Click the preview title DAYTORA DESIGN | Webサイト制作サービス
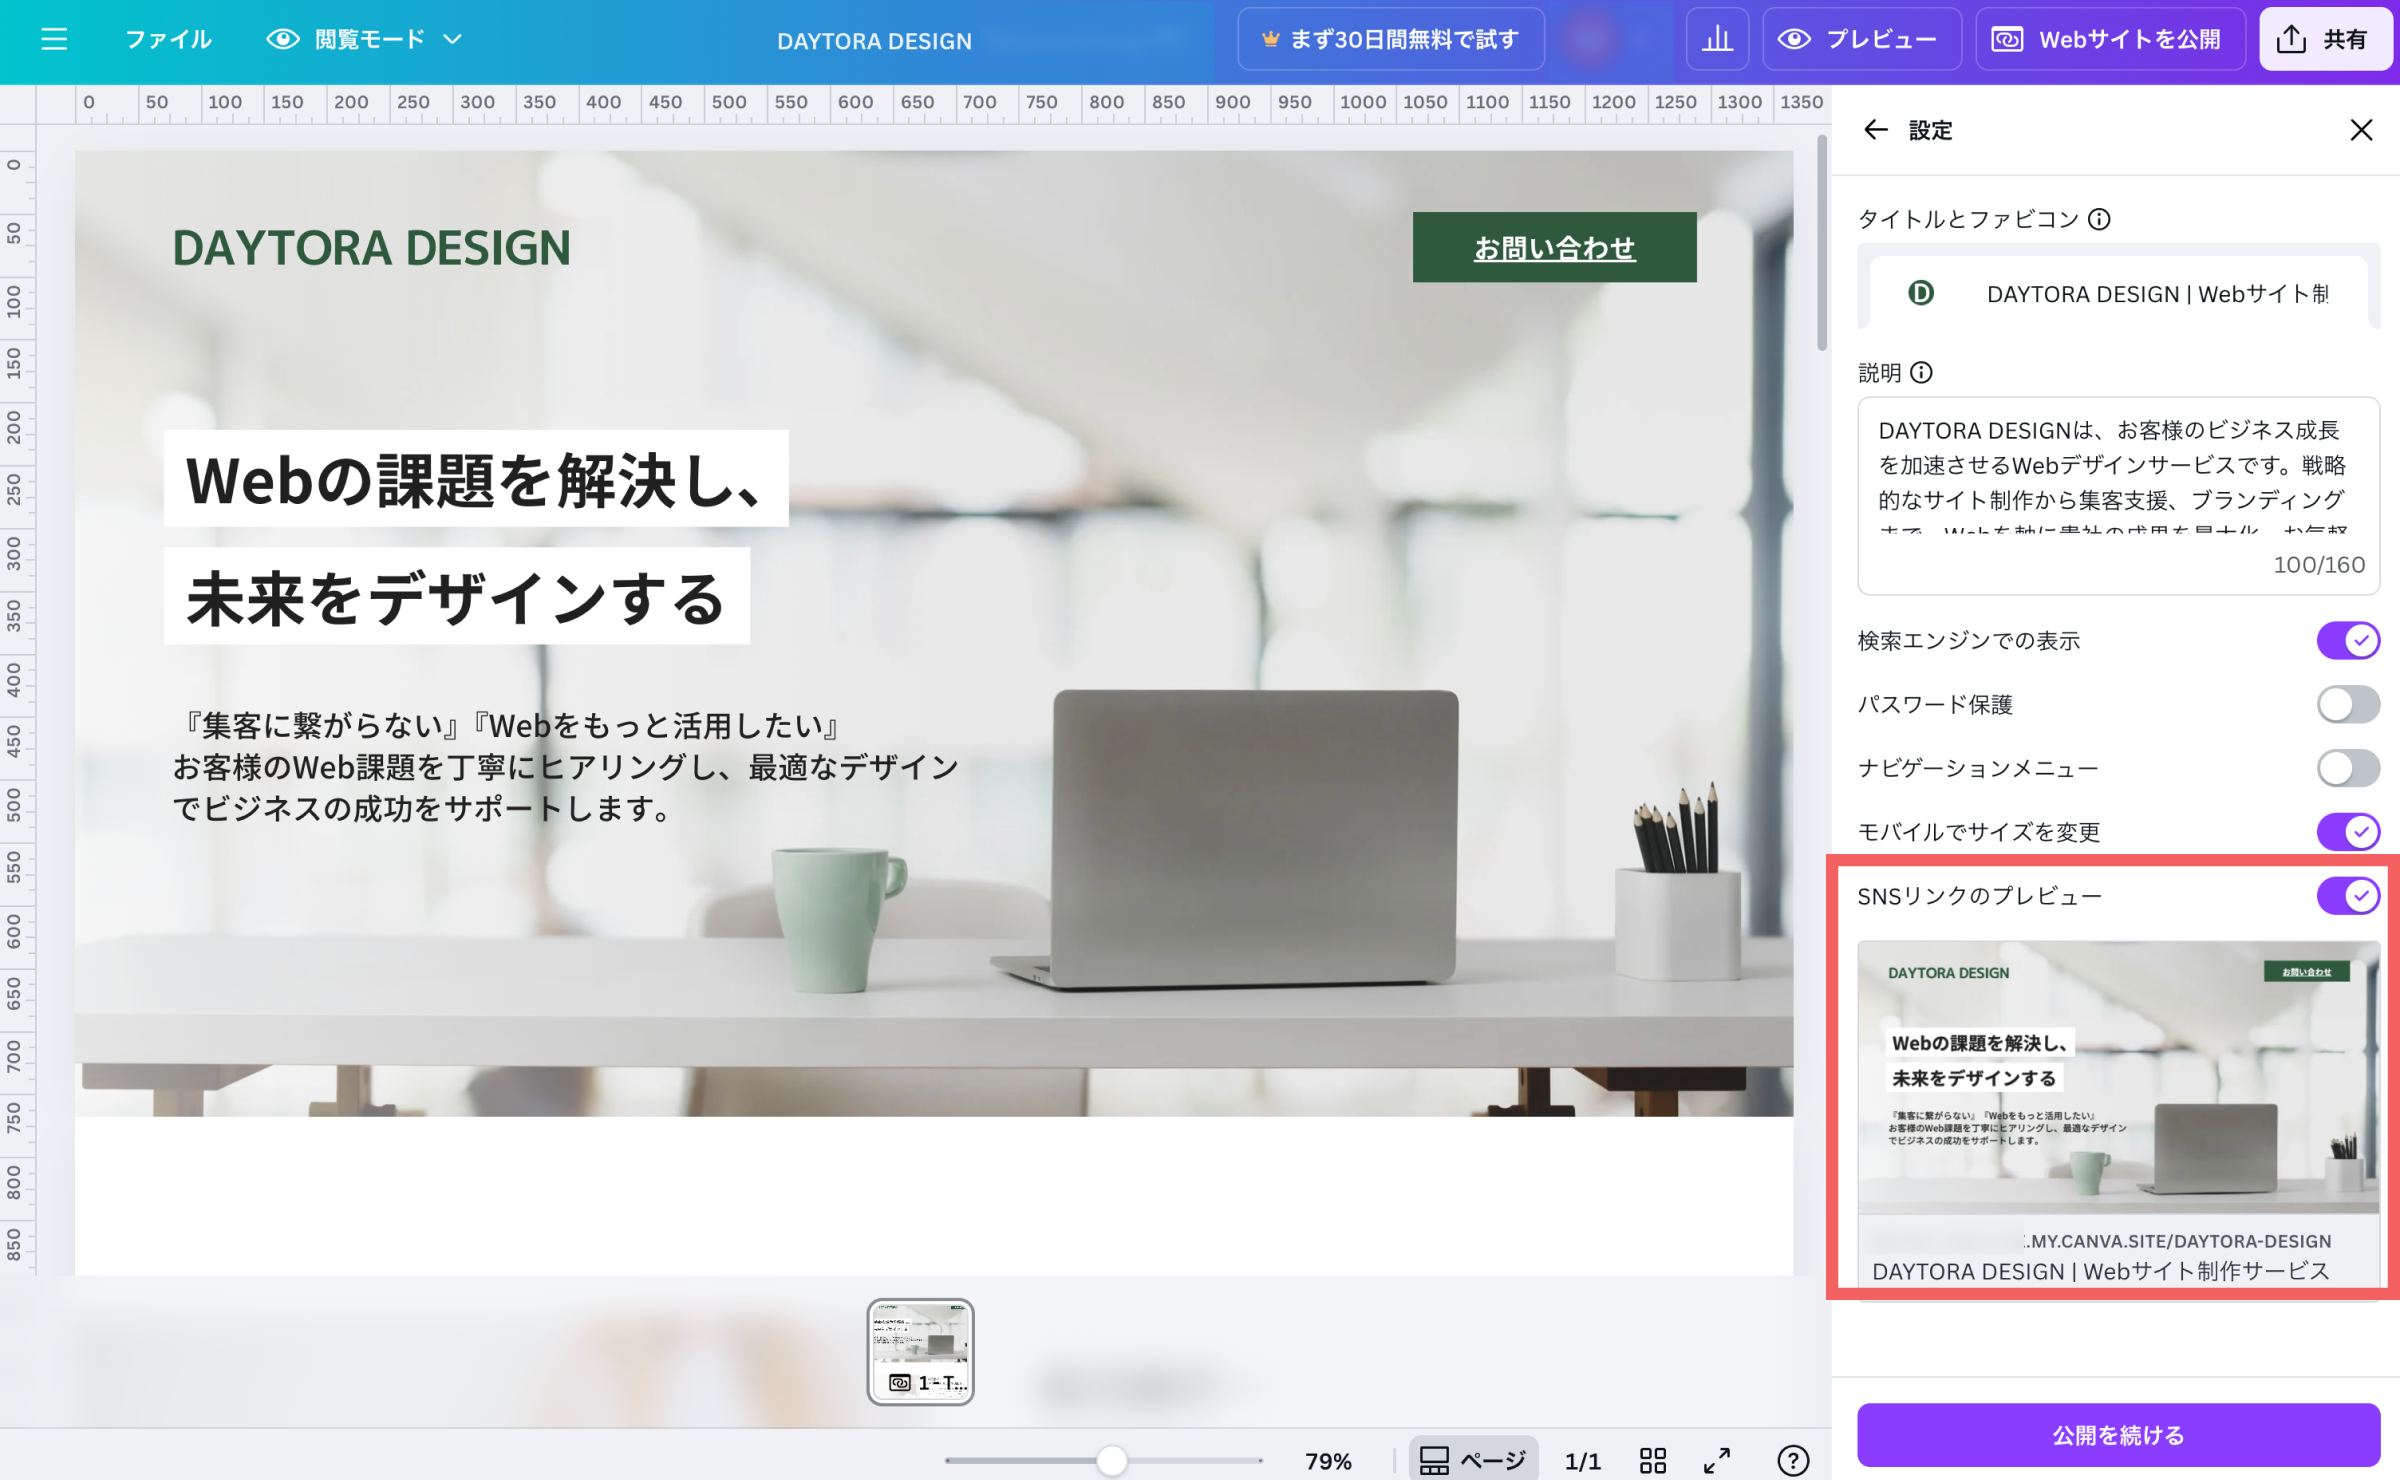 [x=2100, y=1272]
